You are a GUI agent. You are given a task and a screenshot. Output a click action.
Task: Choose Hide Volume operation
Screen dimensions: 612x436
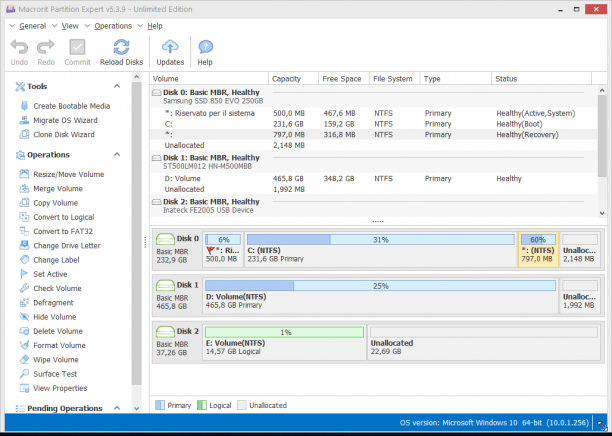coord(48,317)
